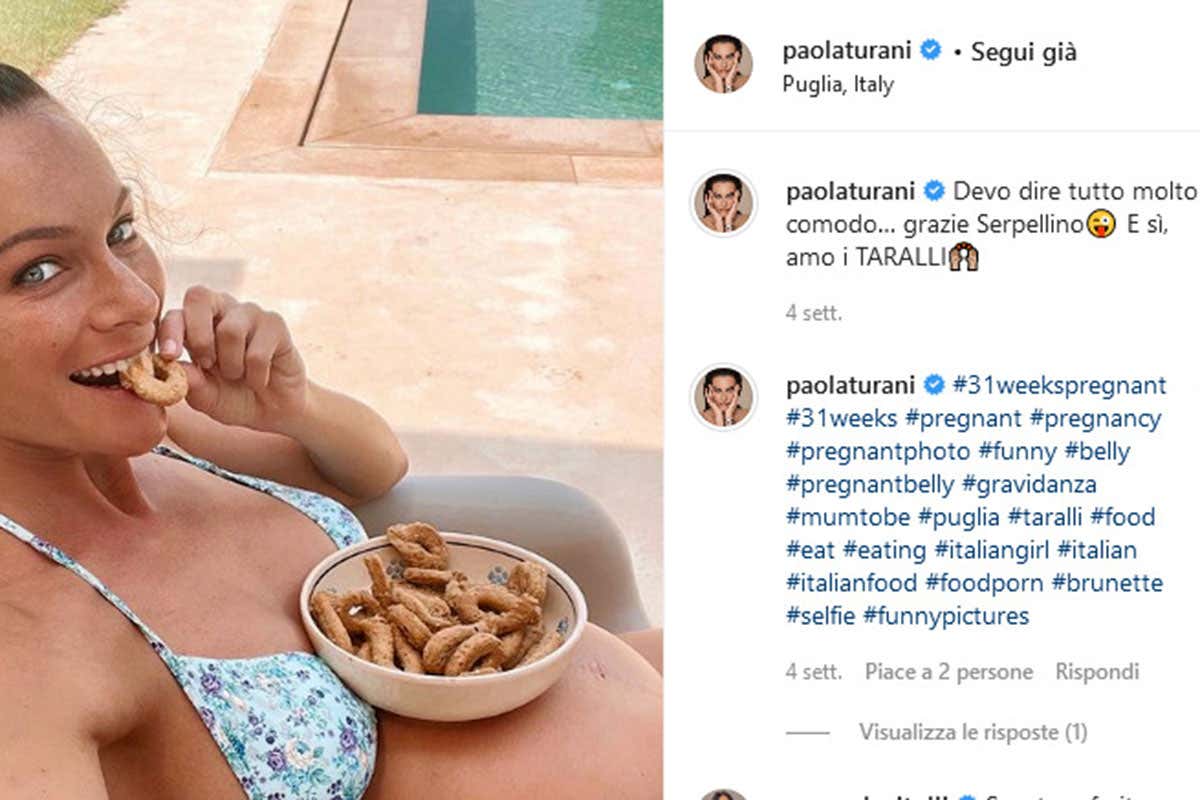Screen dimensions: 1200x800
Task: Click the paolaturani username in the header
Action: [x=850, y=52]
